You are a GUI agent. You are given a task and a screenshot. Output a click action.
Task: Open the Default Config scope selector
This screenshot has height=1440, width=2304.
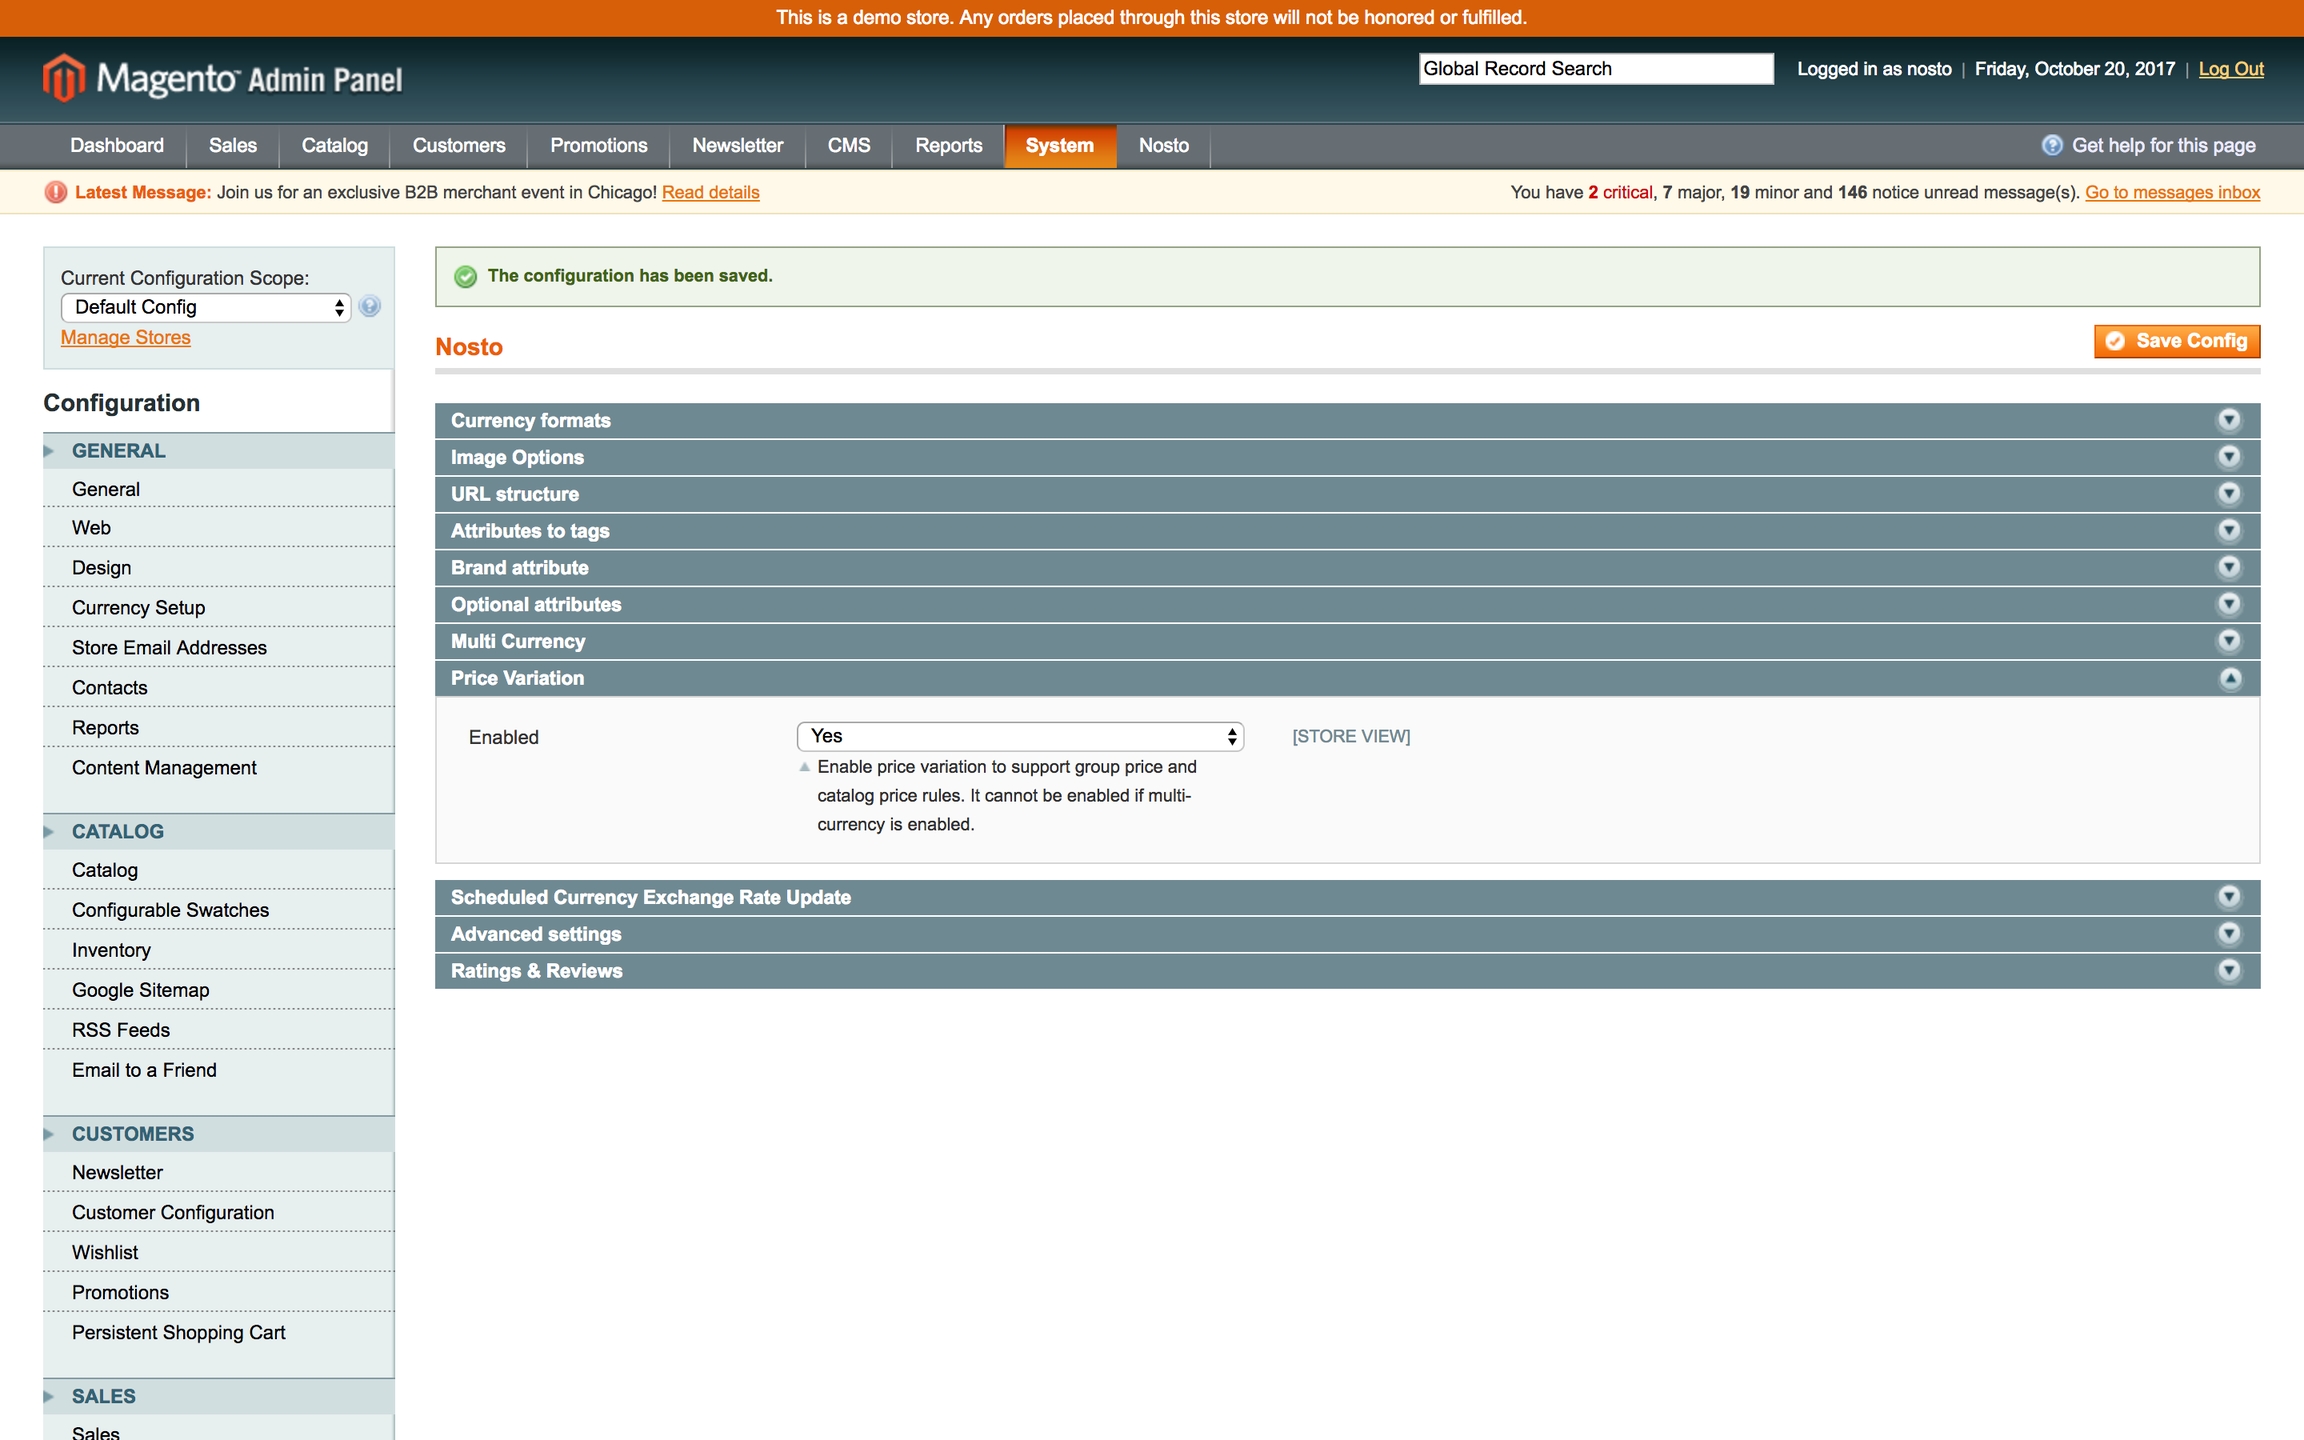click(x=206, y=308)
